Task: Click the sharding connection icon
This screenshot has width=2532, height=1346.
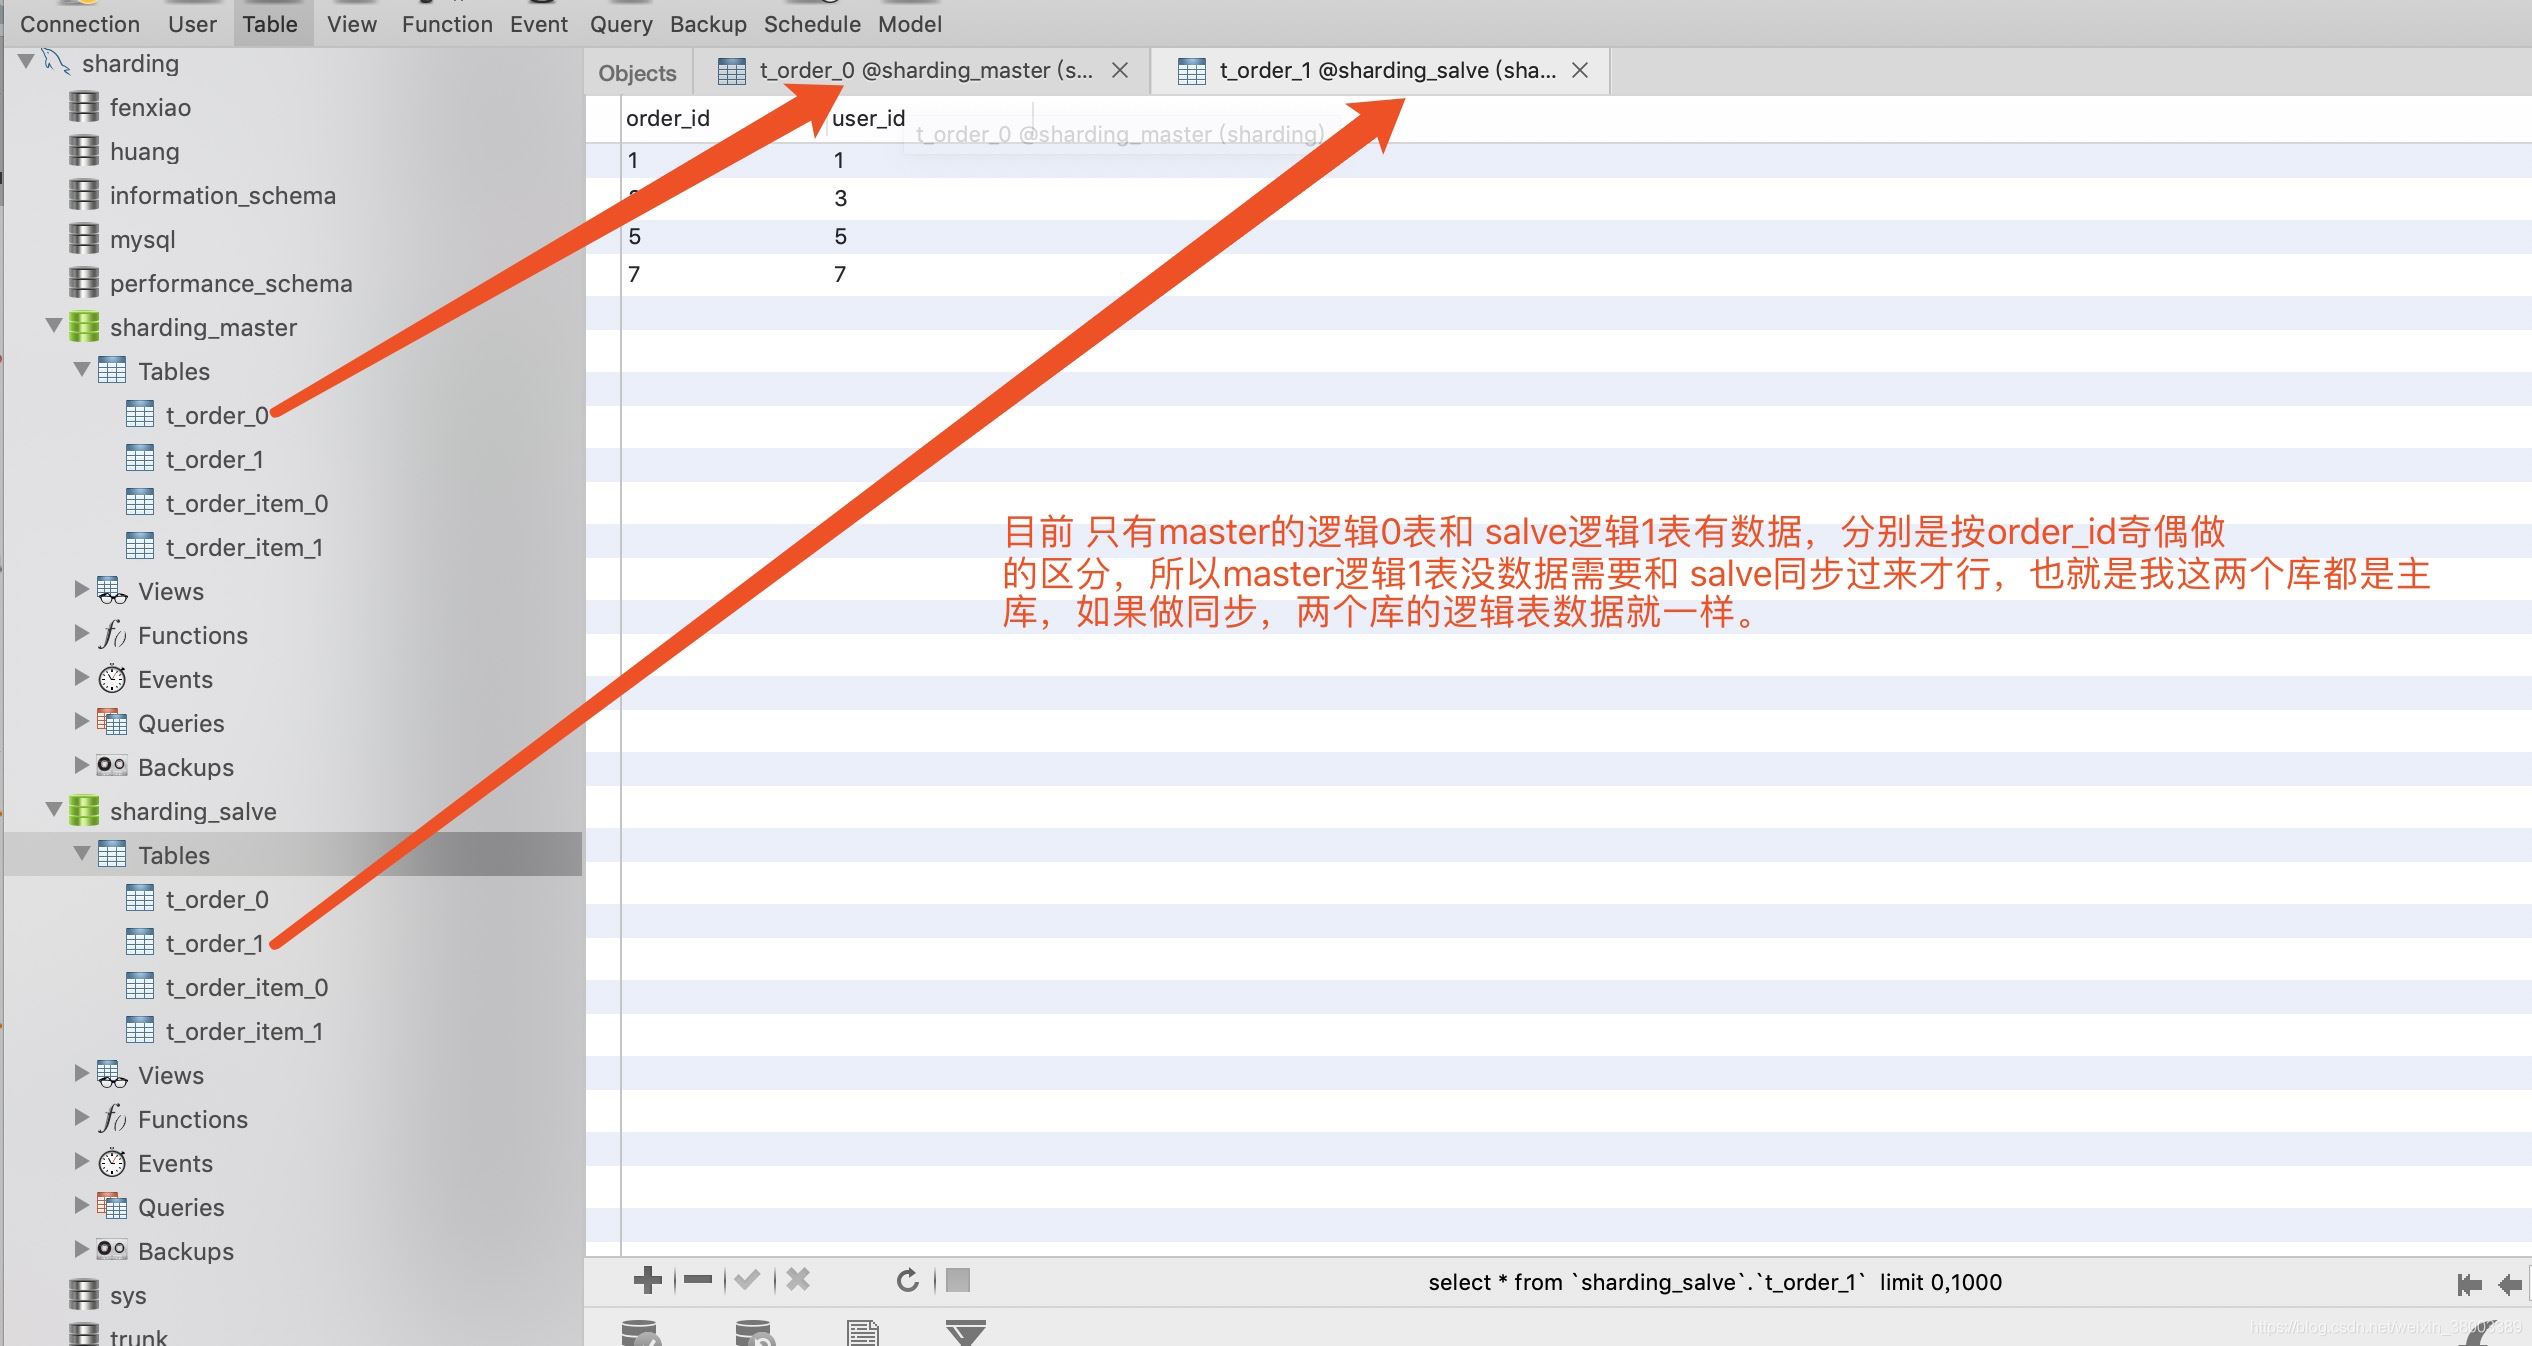Action: click(x=56, y=62)
